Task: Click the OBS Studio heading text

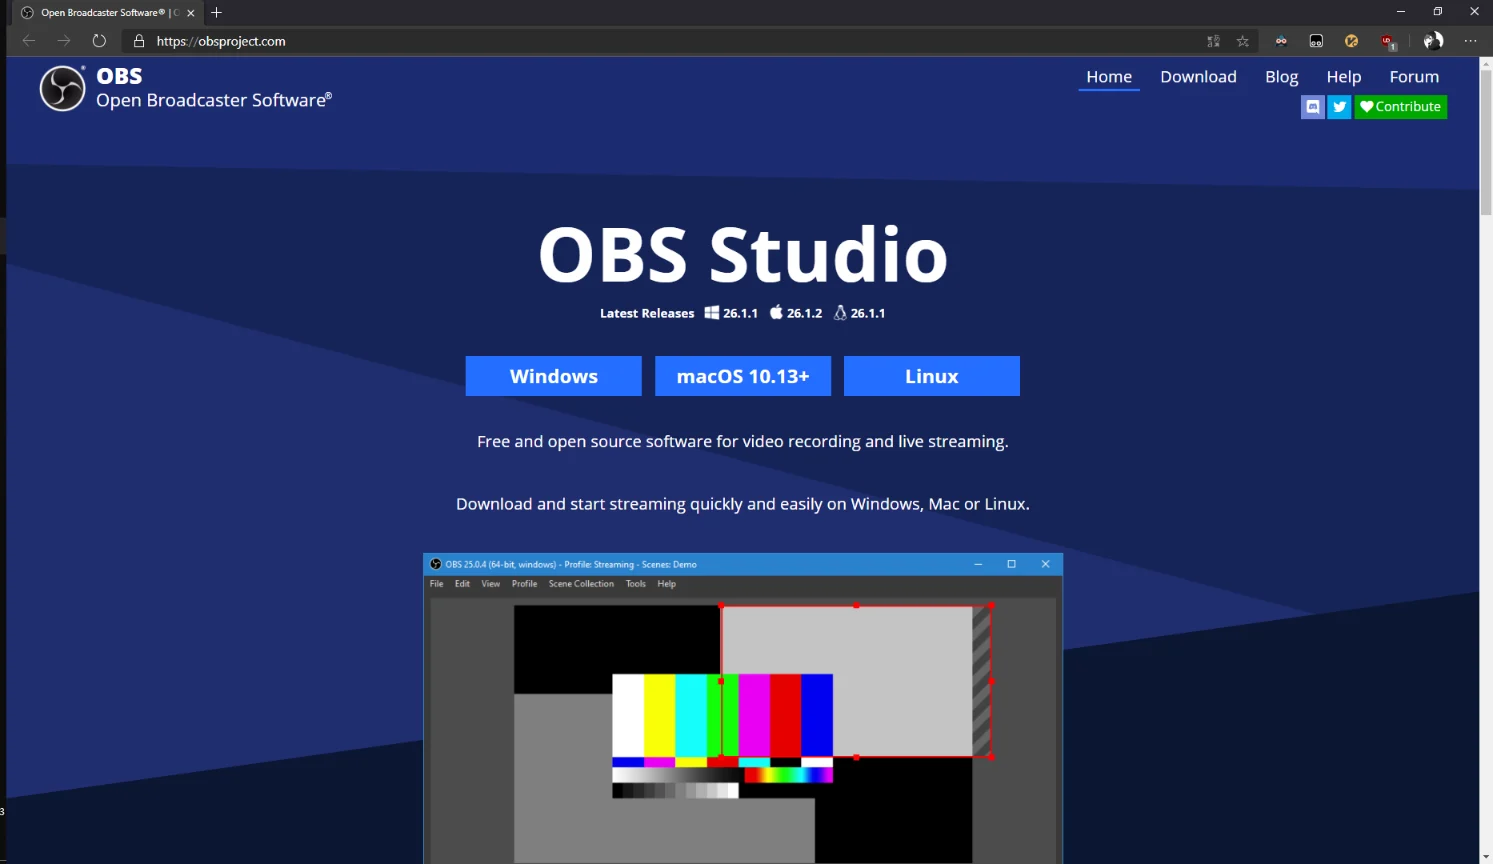Action: pyautogui.click(x=743, y=254)
